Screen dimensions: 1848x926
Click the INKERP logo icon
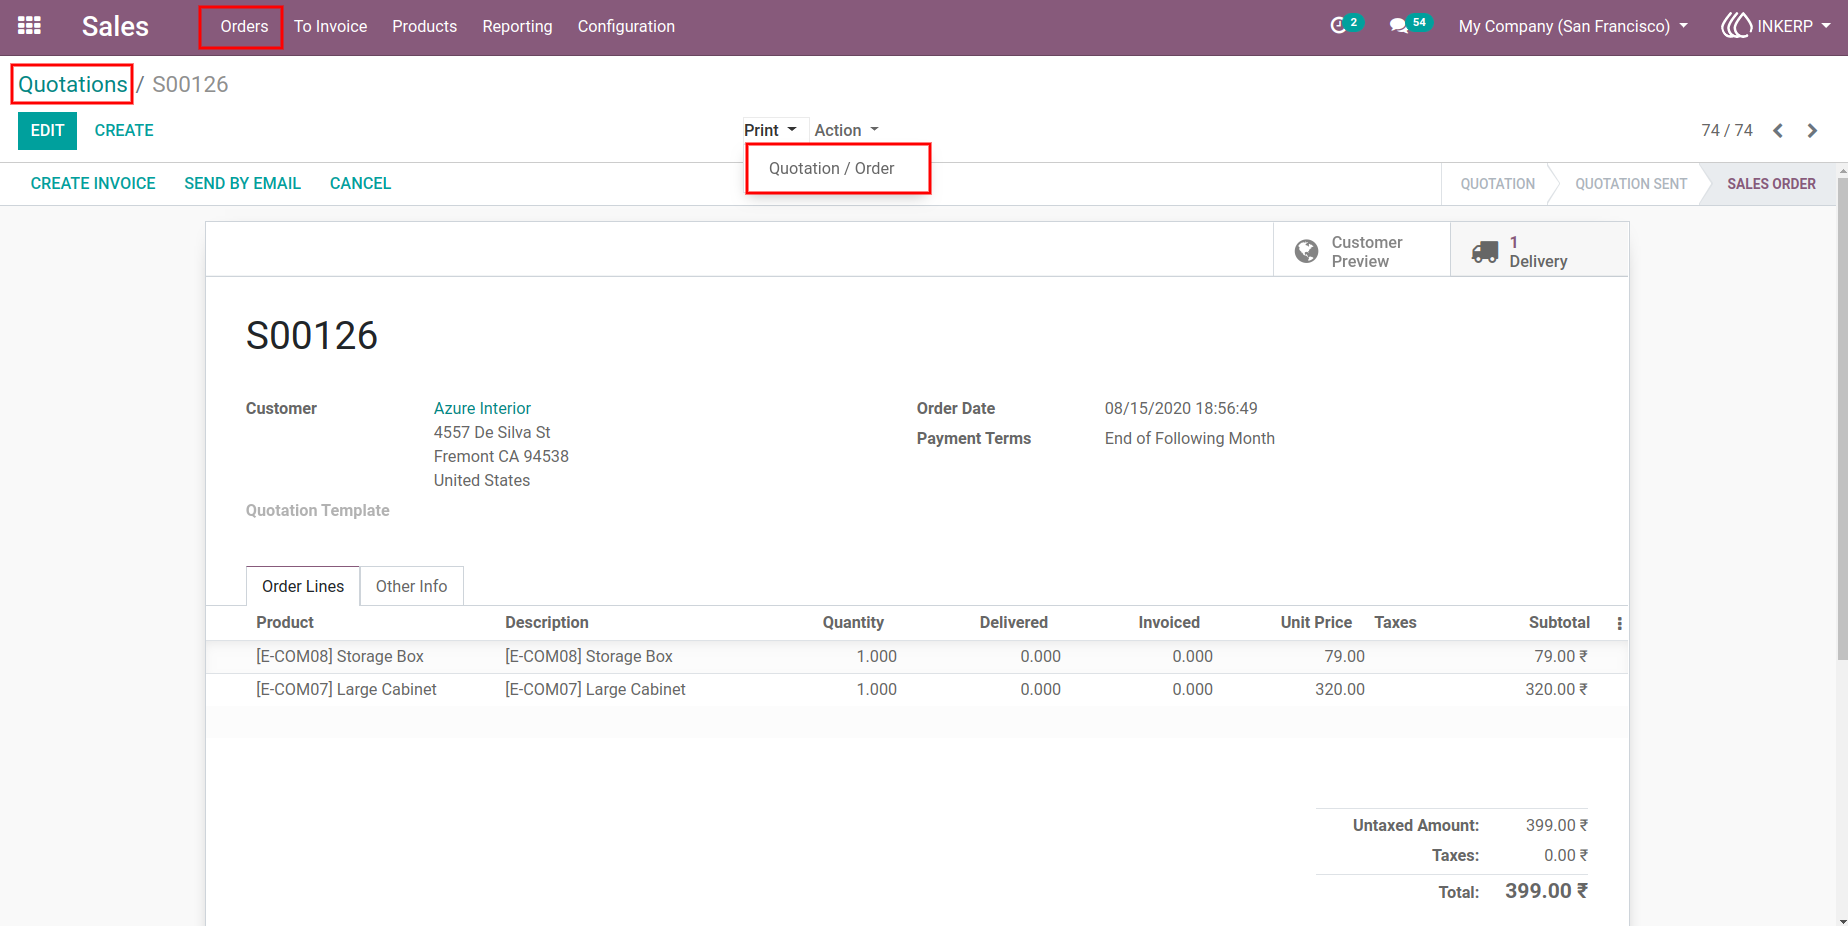[1737, 26]
